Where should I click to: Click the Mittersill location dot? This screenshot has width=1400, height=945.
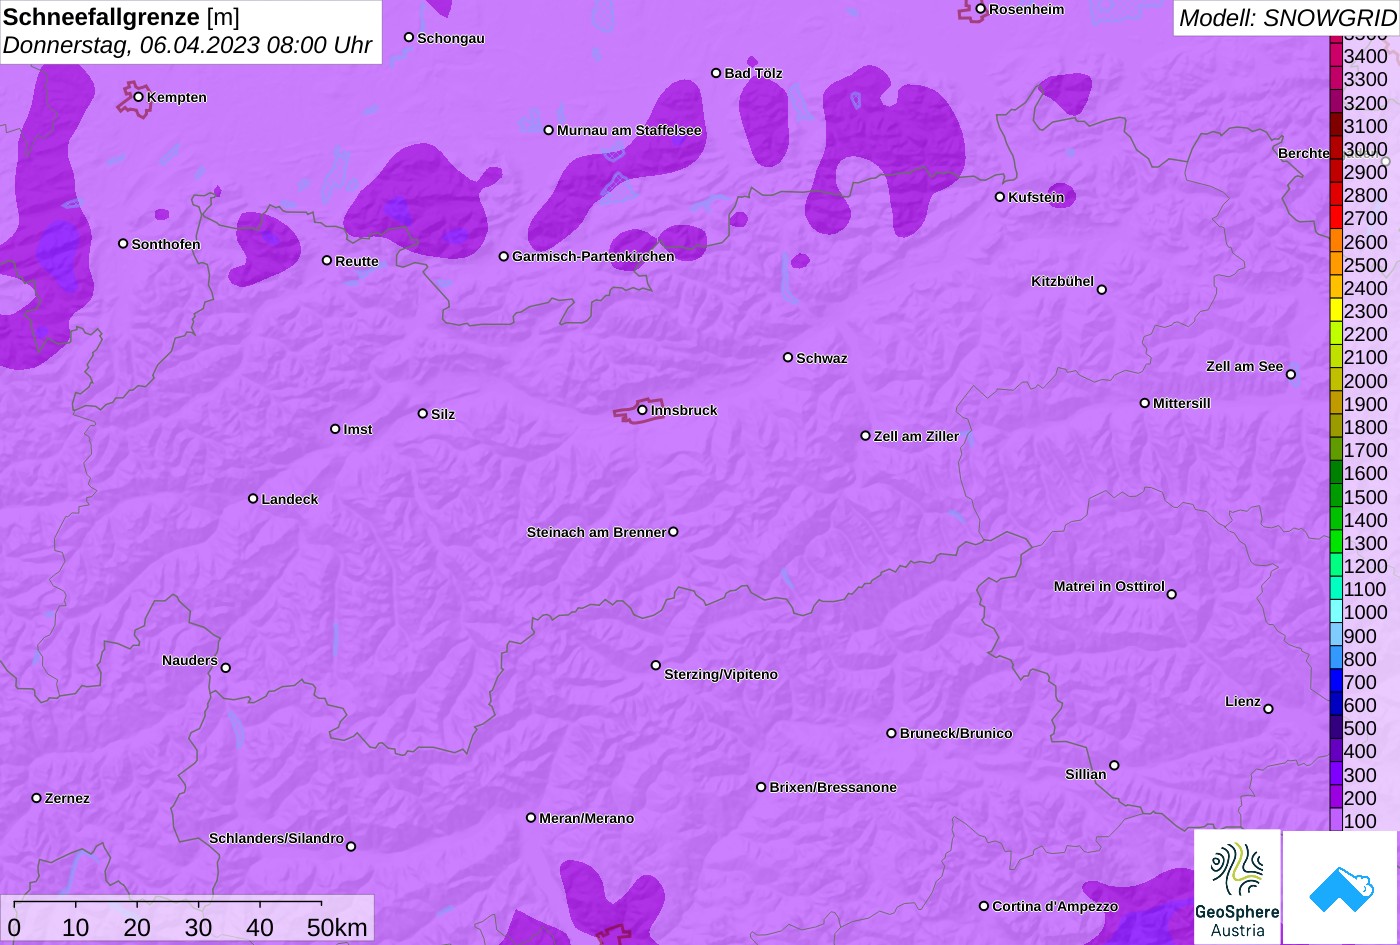pos(1145,403)
